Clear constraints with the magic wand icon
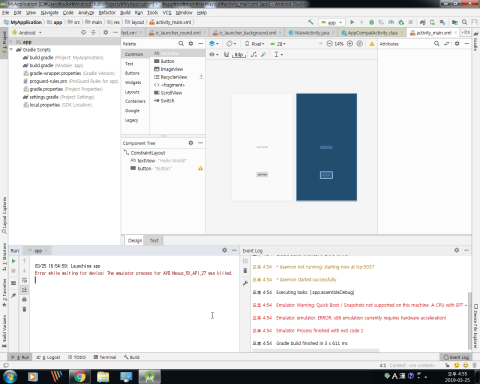 (264, 54)
